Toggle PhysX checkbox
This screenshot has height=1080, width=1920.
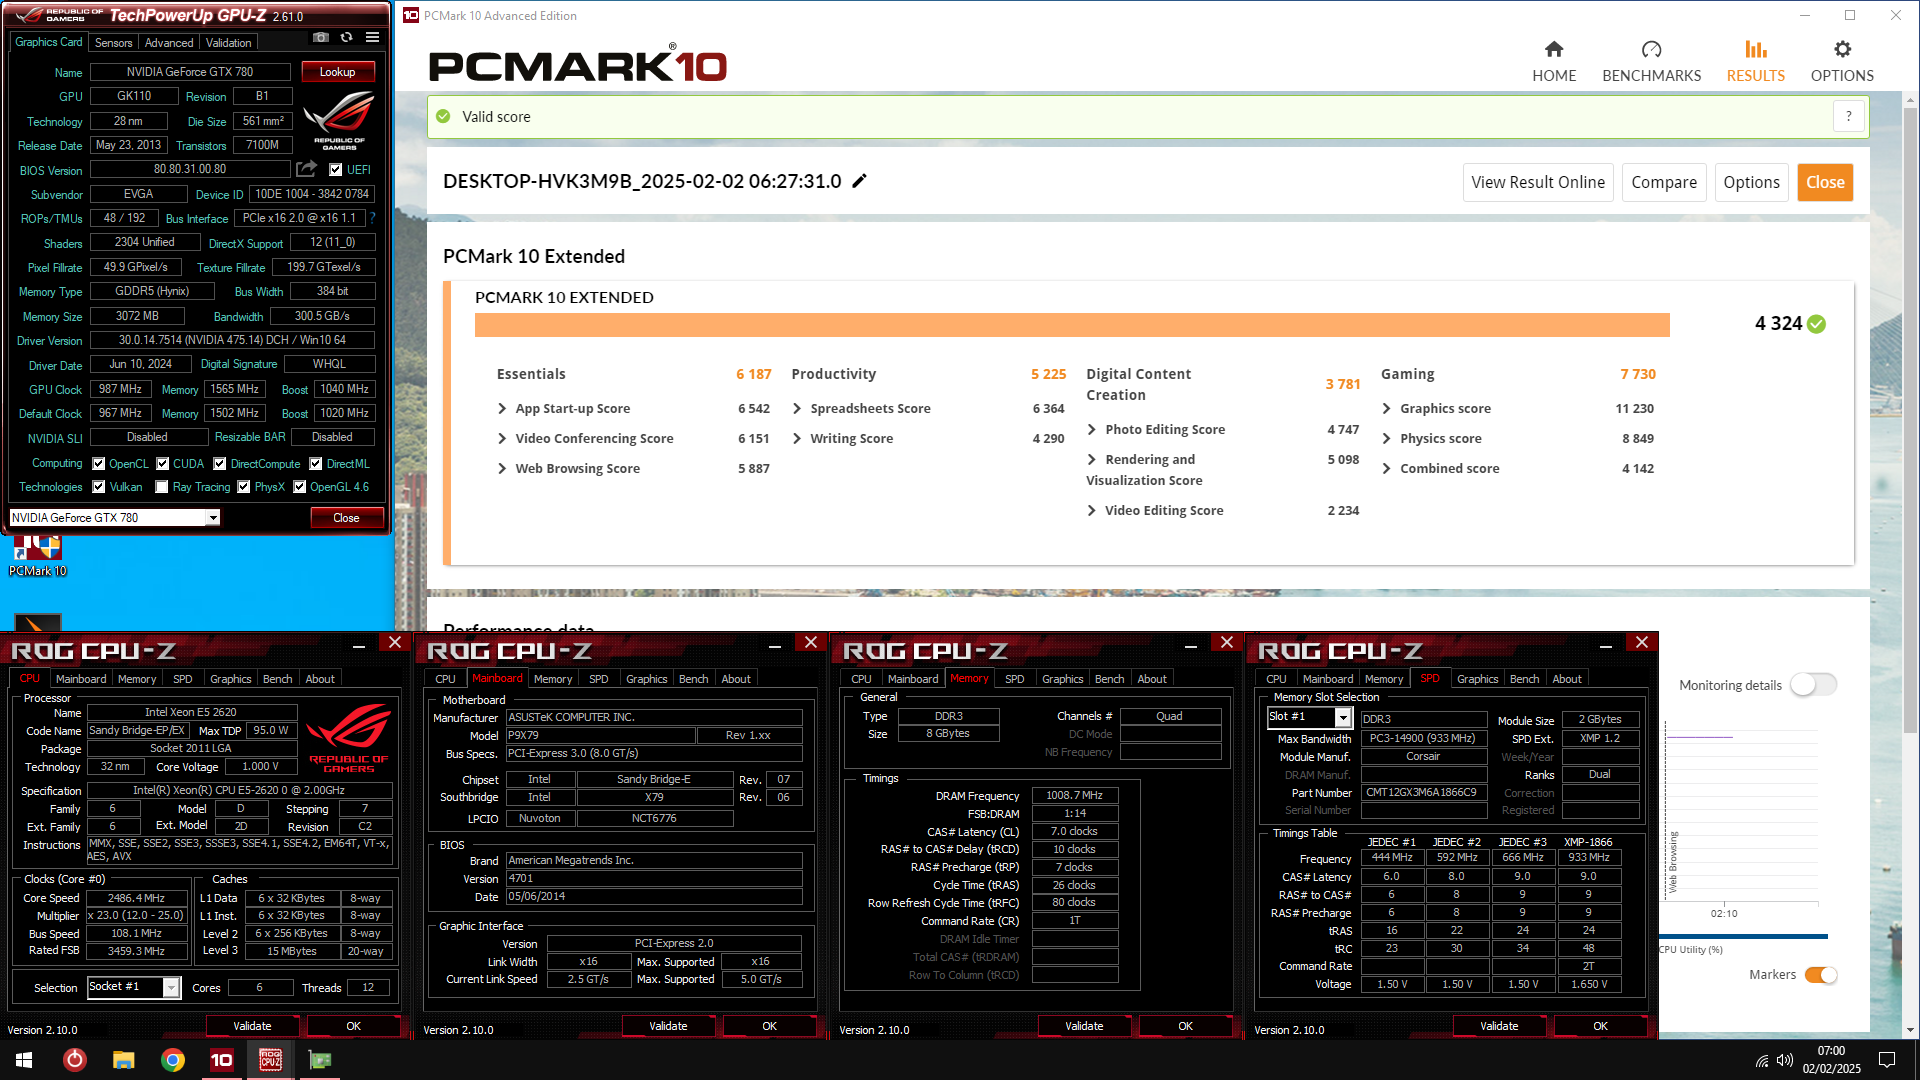[x=244, y=487]
